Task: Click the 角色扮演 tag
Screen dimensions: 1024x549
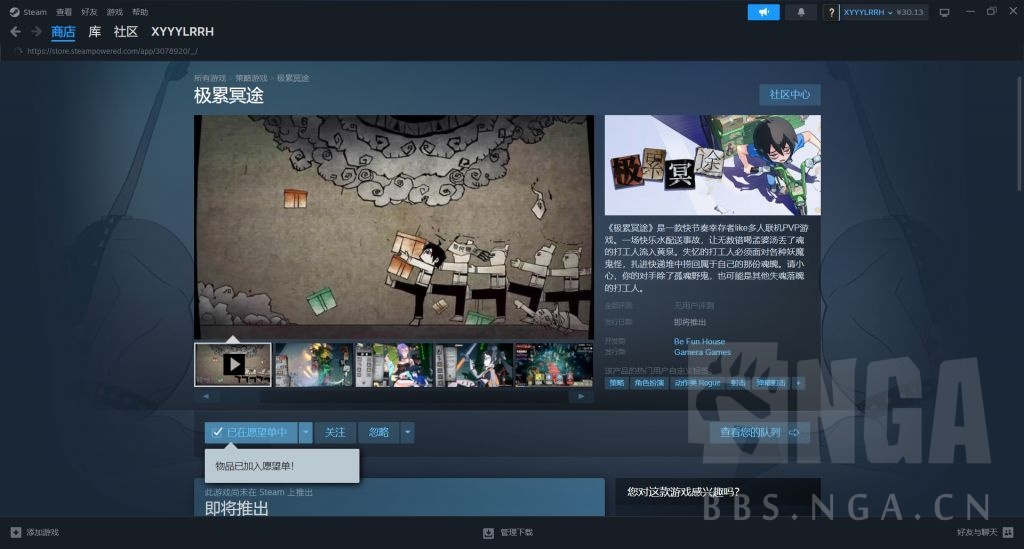Action: [x=648, y=383]
